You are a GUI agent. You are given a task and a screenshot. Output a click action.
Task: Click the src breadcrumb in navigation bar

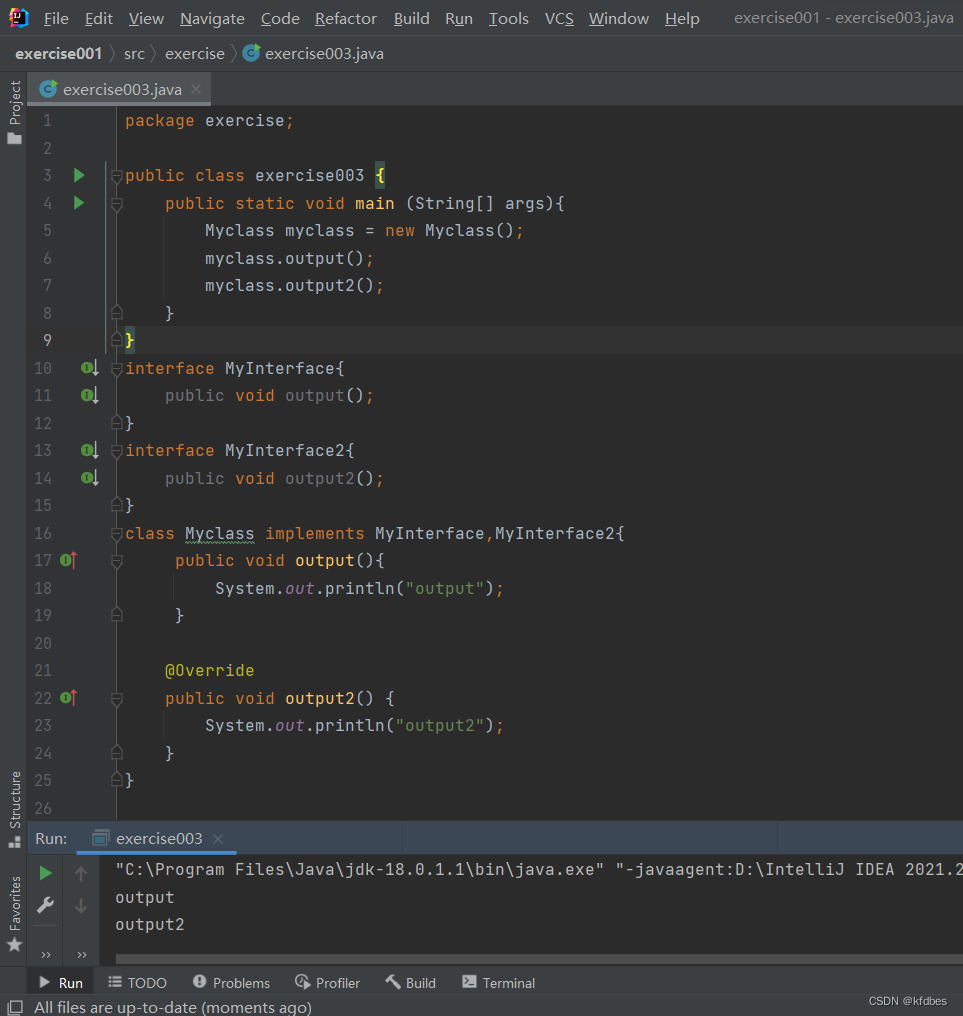tap(134, 53)
